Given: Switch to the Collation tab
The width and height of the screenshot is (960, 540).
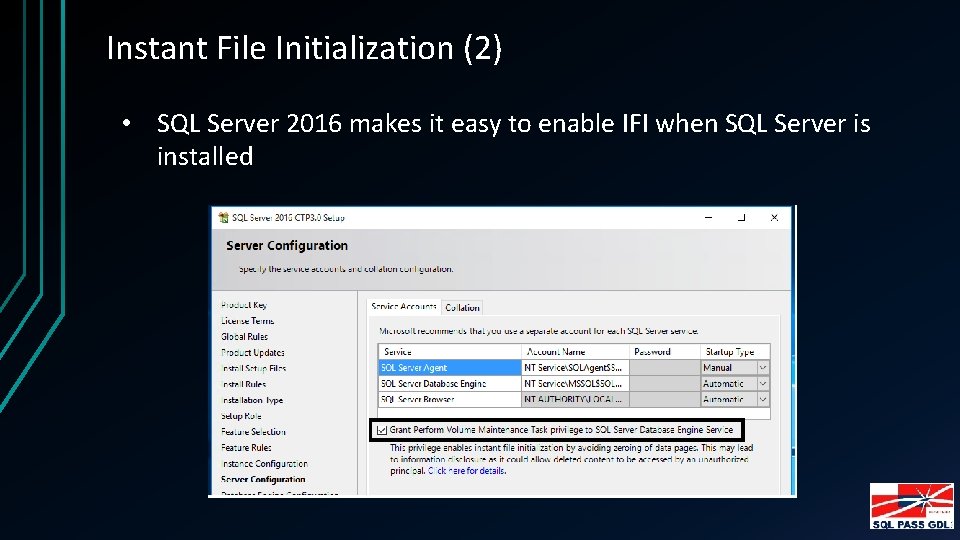Looking at the screenshot, I should (x=462, y=307).
